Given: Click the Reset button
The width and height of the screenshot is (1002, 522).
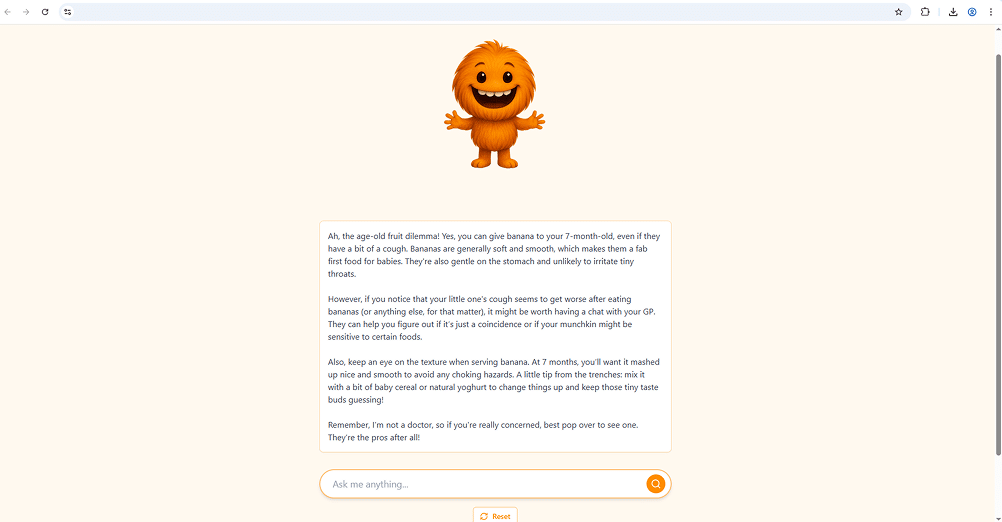Looking at the screenshot, I should [495, 515].
